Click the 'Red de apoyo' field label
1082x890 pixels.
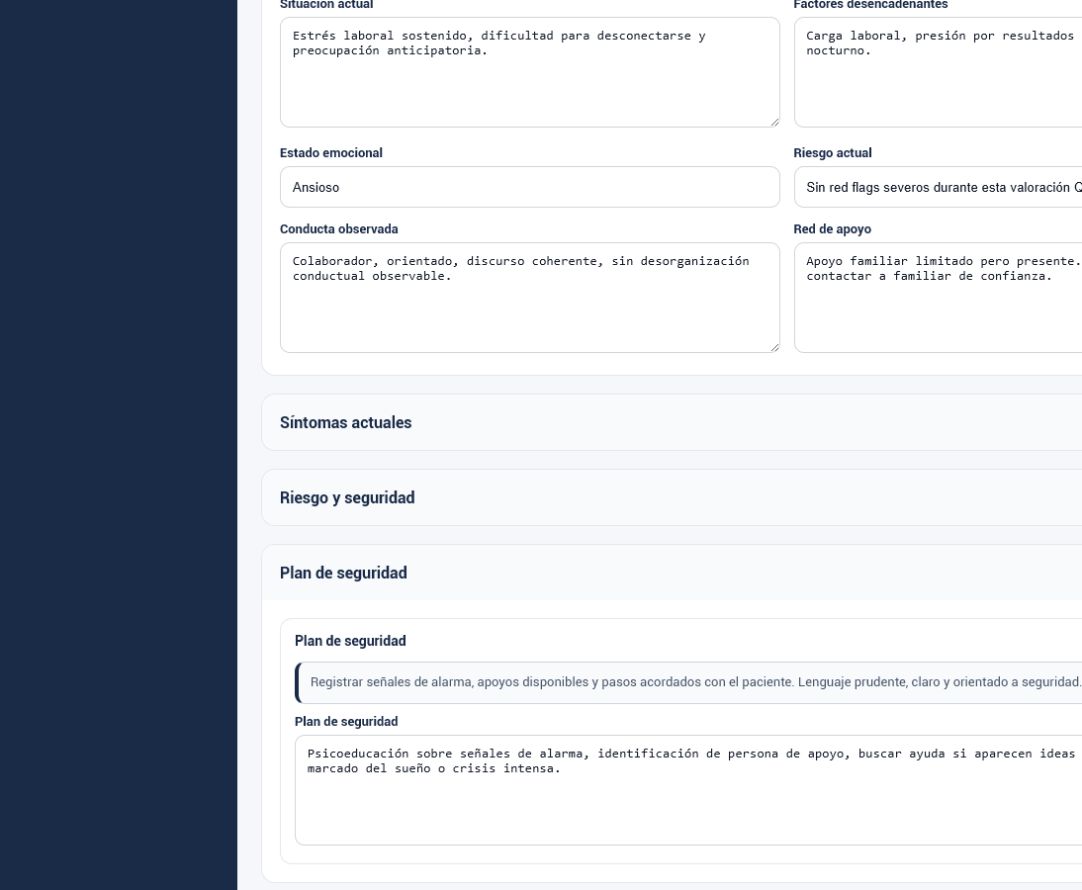pos(832,229)
